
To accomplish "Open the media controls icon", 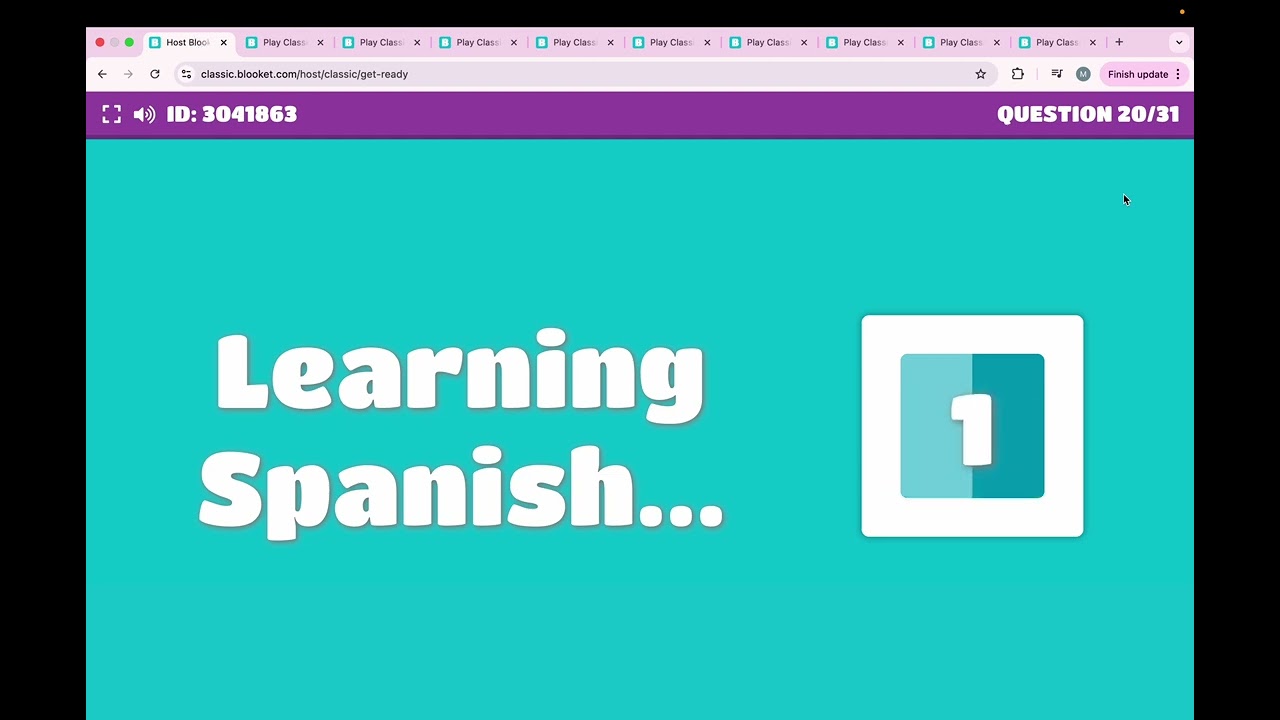I will point(1056,74).
